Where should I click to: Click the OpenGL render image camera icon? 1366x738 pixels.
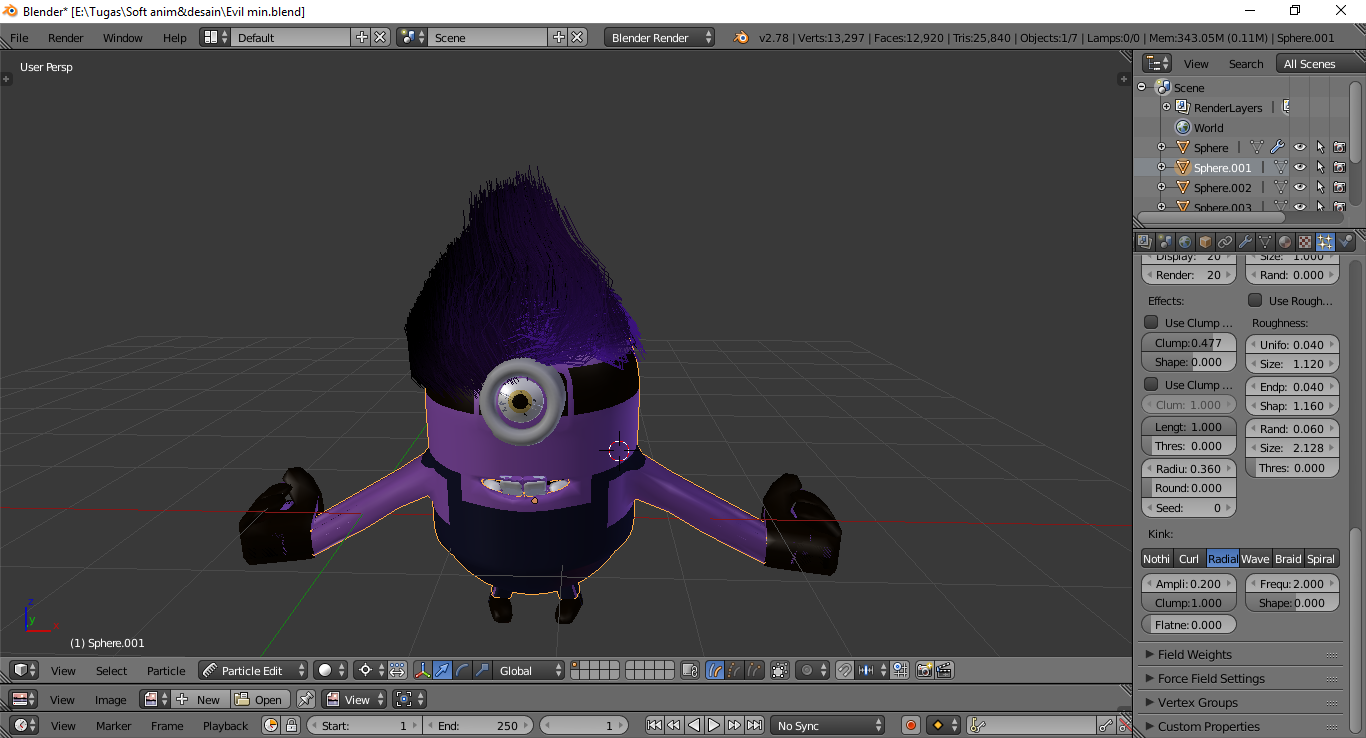point(924,671)
